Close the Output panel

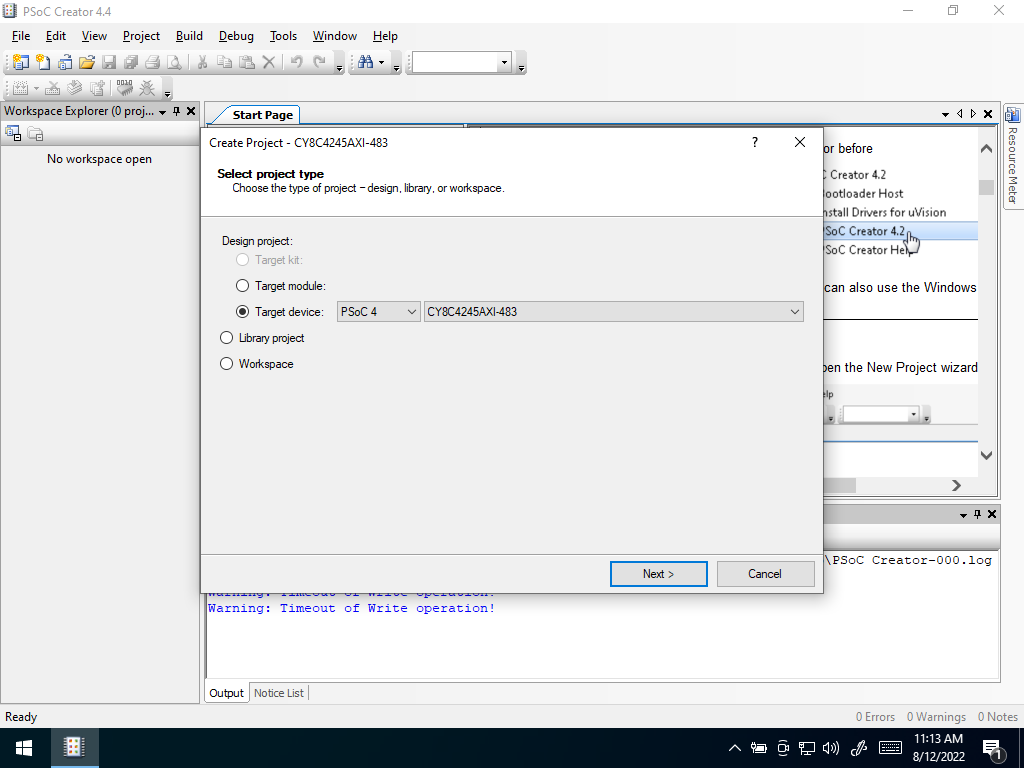[x=992, y=515]
